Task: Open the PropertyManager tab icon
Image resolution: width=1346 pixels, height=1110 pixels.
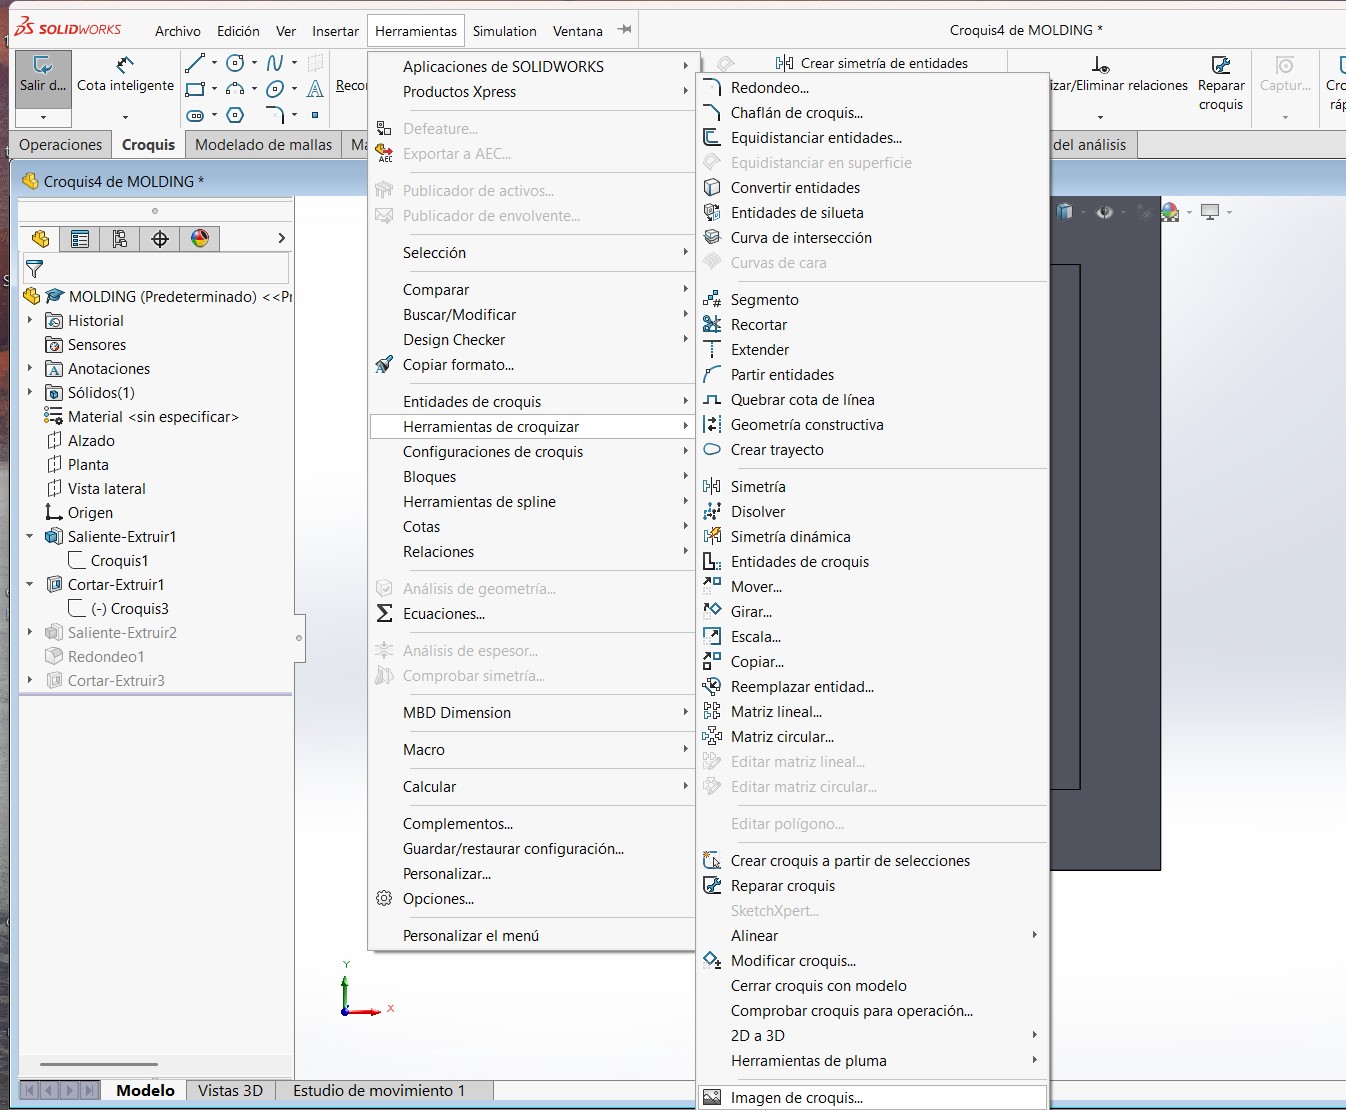Action: (80, 239)
